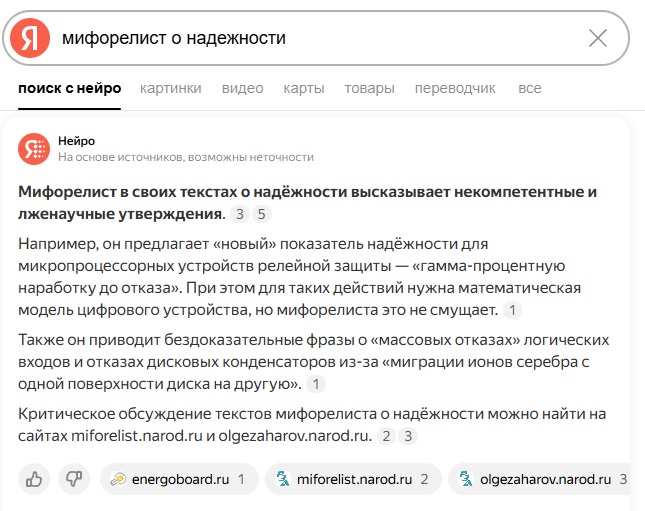Click the red Yandex logo in search bar
Viewport: 645px width, 511px height.
(x=30, y=38)
